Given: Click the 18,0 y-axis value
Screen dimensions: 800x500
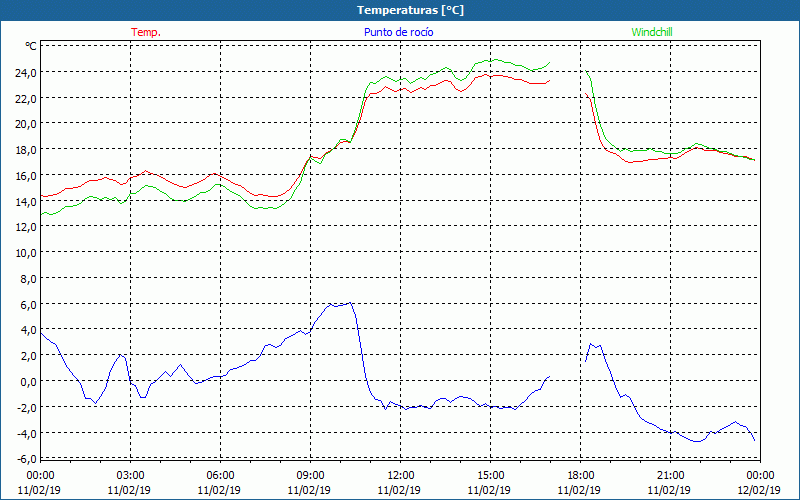Looking at the screenshot, I should (26, 150).
